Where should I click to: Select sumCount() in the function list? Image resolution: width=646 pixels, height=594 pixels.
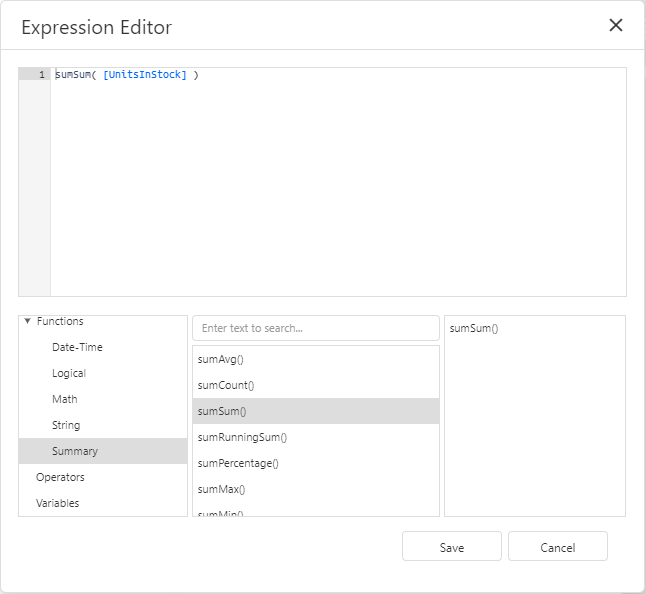point(226,385)
